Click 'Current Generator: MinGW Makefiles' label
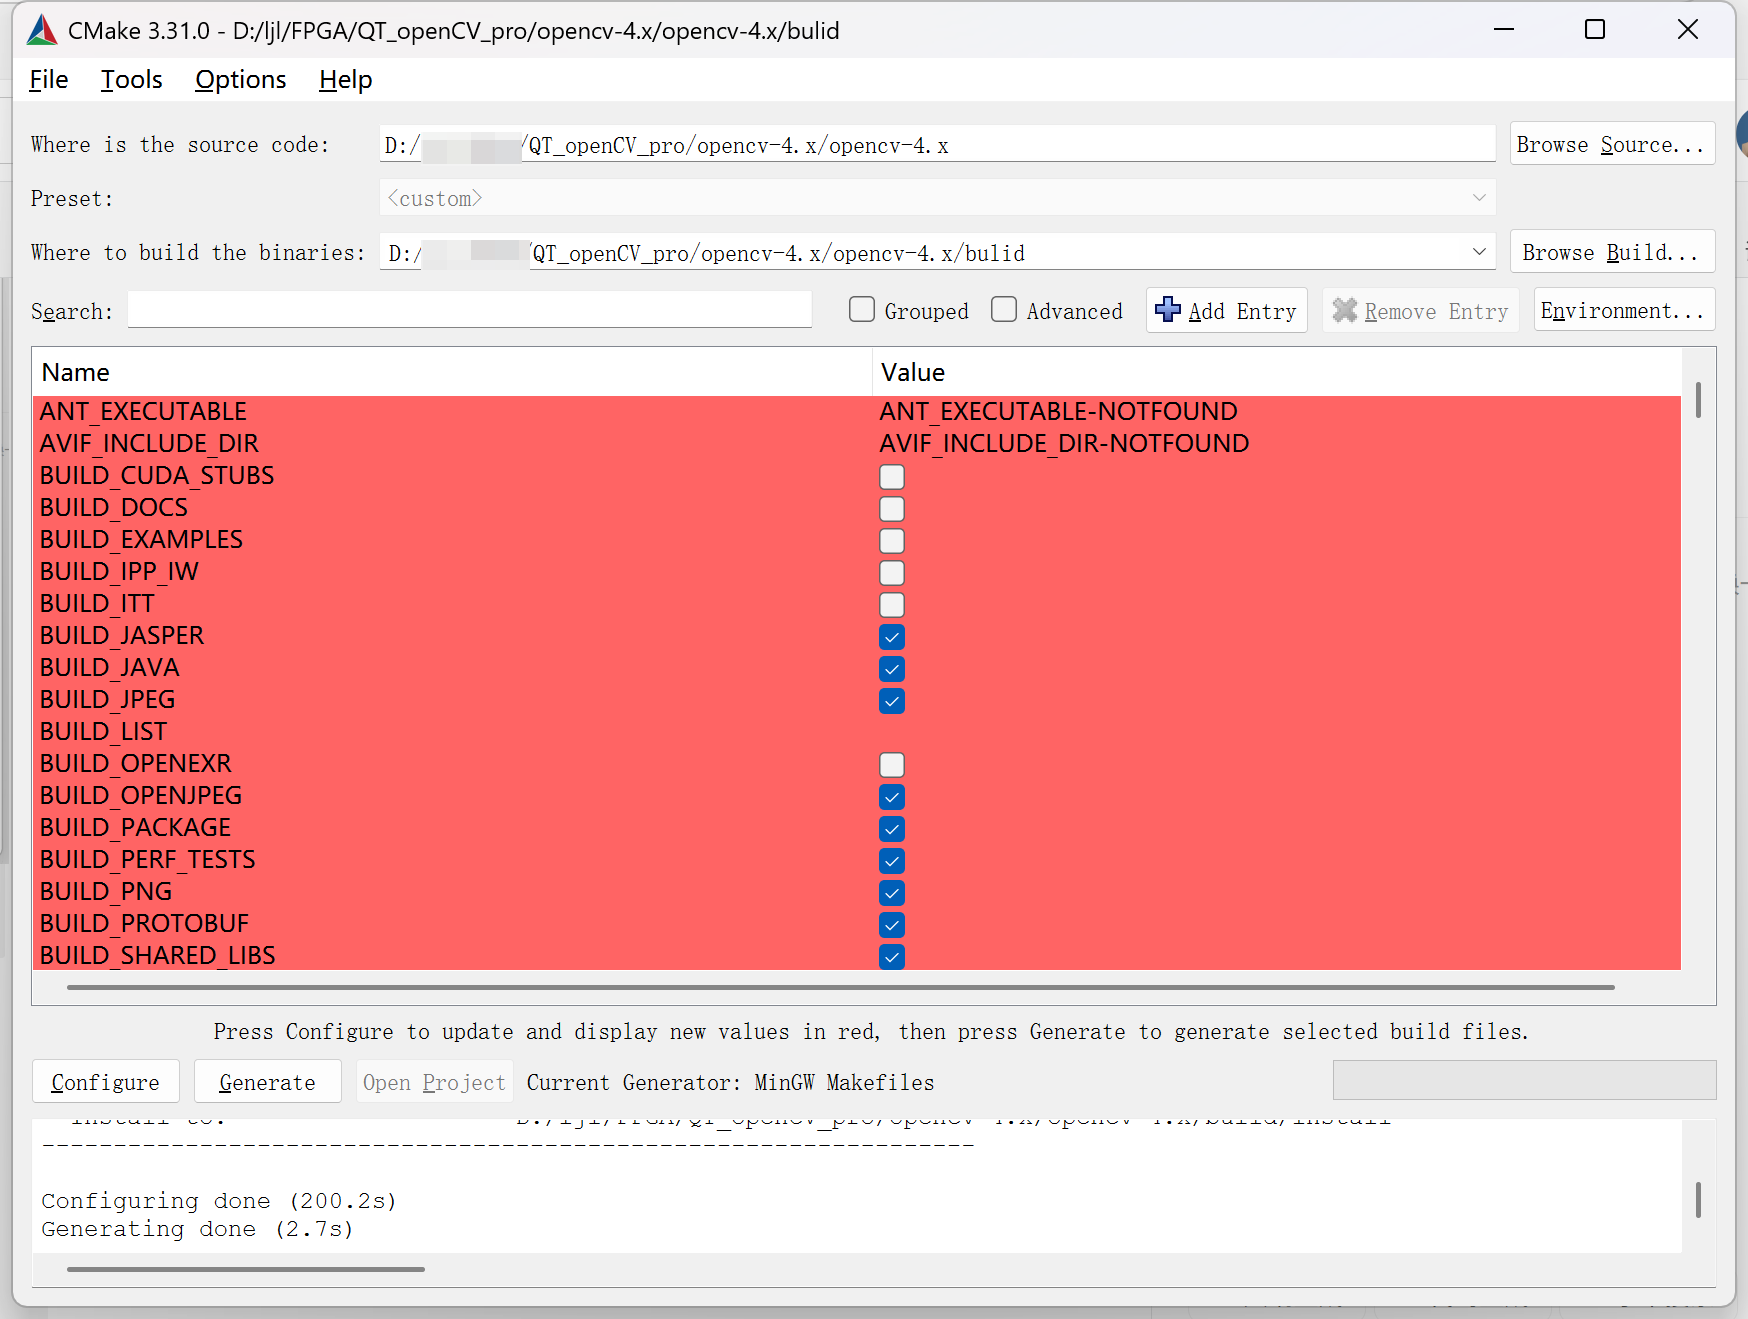 730,1082
